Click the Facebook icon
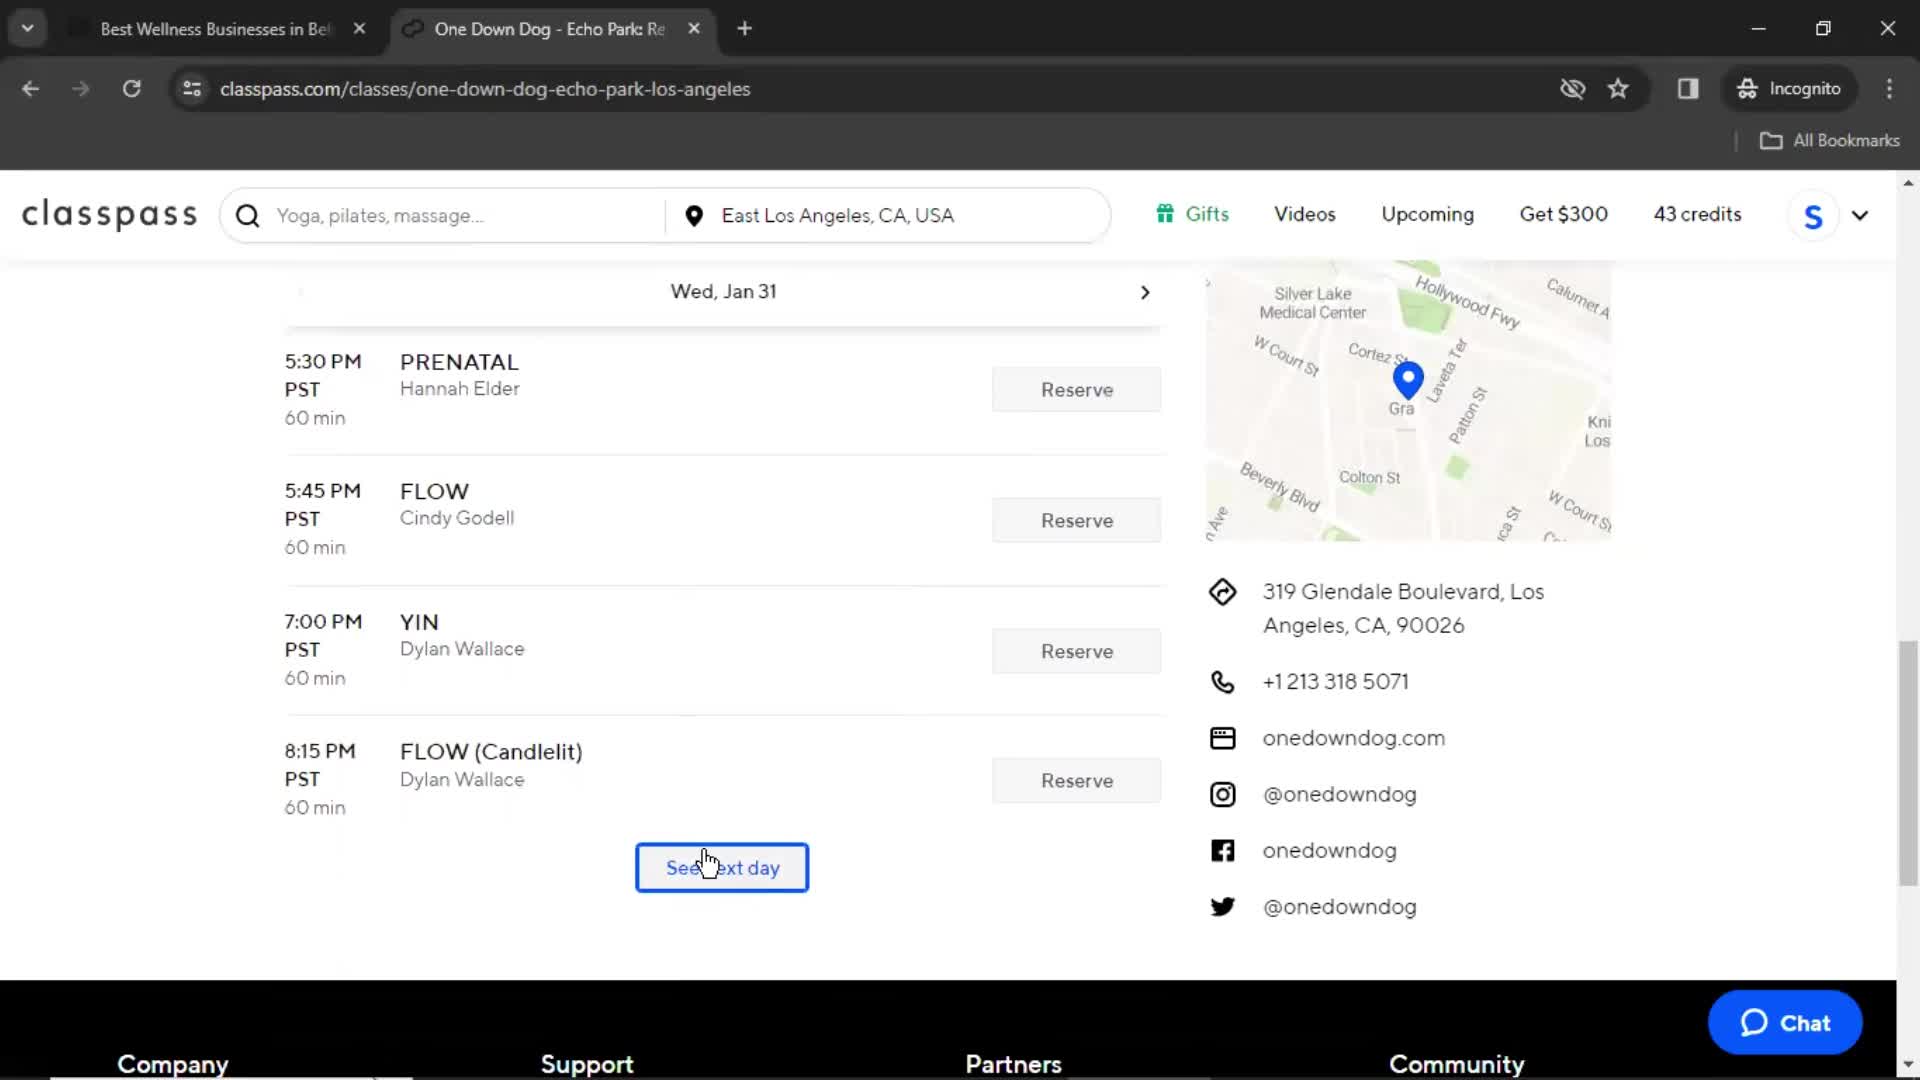Viewport: 1920px width, 1080px height. pyautogui.click(x=1222, y=851)
